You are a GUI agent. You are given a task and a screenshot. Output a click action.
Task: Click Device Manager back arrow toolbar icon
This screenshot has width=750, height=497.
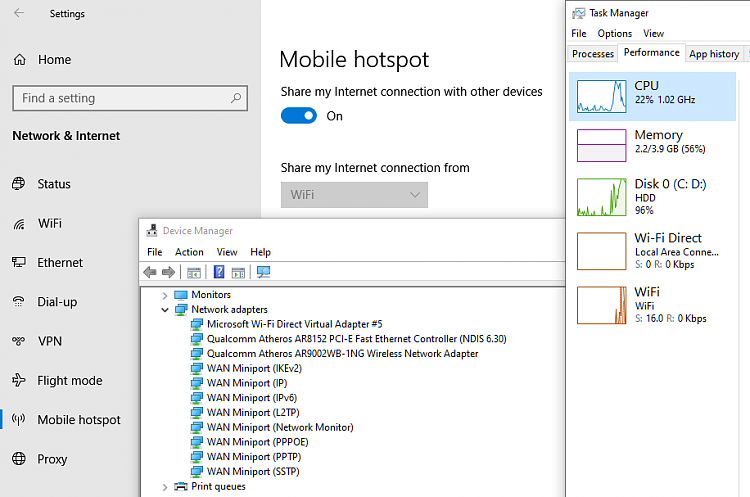pos(150,272)
